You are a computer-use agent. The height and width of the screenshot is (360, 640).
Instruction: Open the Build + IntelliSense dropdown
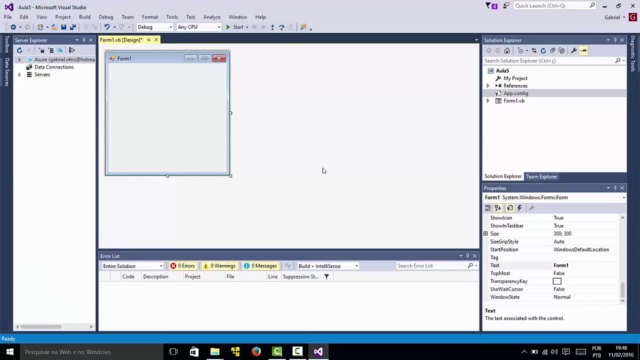[x=328, y=266]
